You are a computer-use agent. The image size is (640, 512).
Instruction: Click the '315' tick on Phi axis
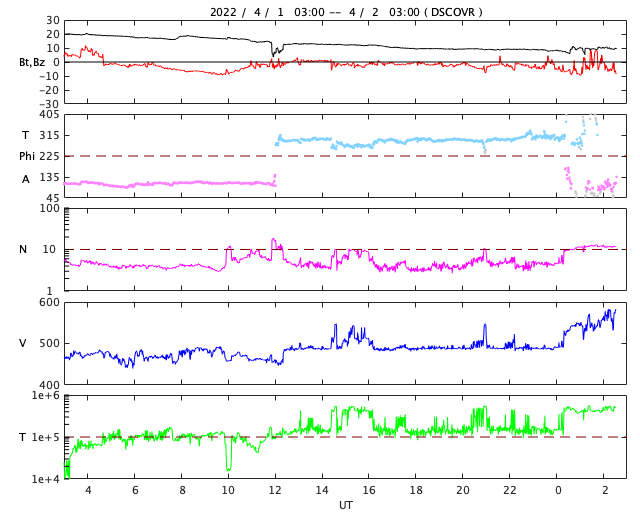(x=49, y=136)
